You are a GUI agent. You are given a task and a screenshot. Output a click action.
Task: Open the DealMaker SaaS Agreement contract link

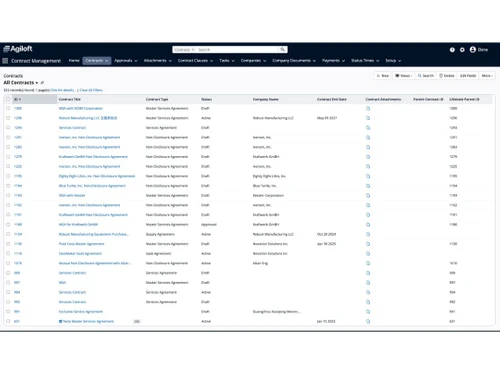coord(80,253)
